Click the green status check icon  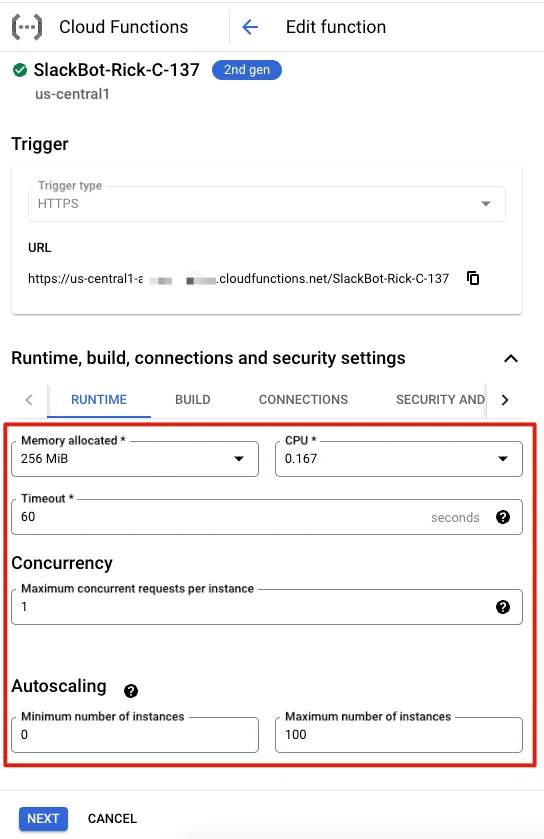pos(20,70)
